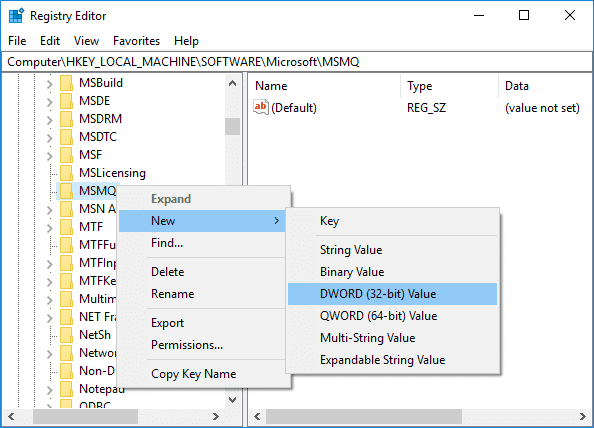Viewport: 594px width, 428px height.
Task: Click the values pane horizontal scrollbar thumb
Action: point(364,417)
